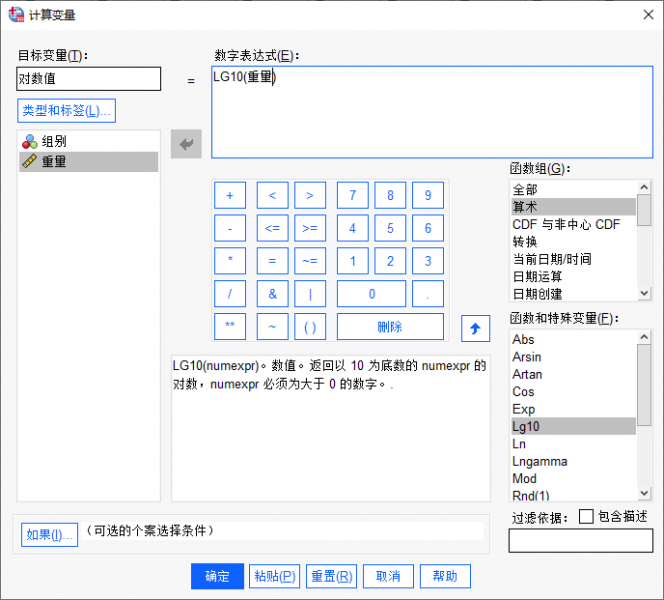Click the plus operator key
This screenshot has width=664, height=600.
tap(230, 195)
